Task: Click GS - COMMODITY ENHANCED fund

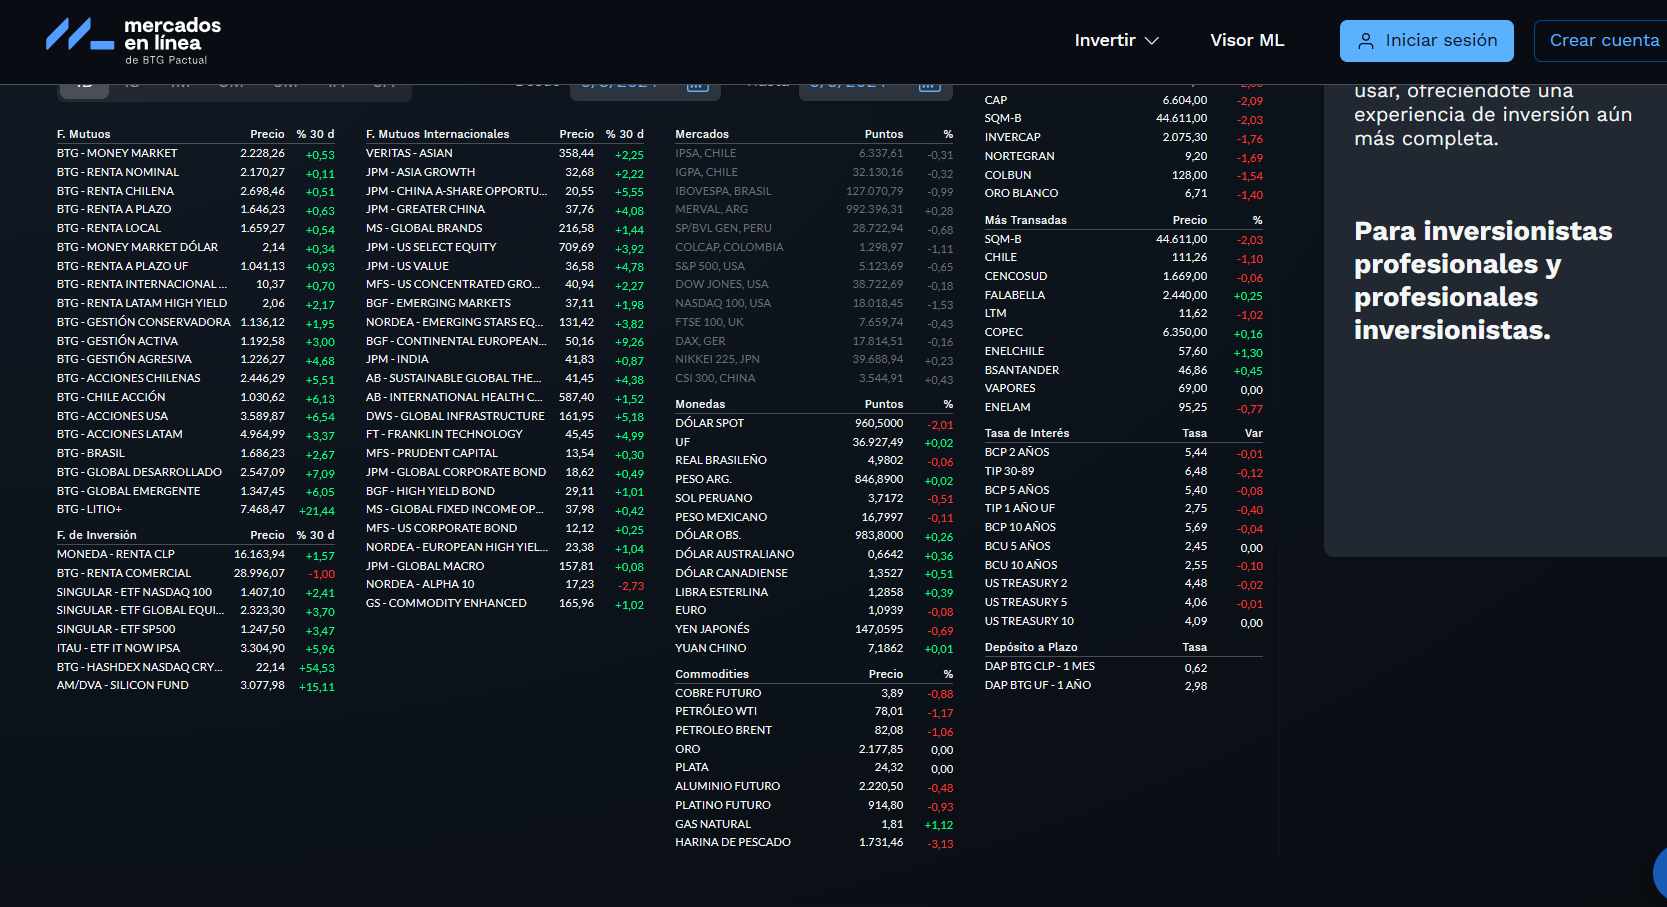Action: pyautogui.click(x=505, y=603)
